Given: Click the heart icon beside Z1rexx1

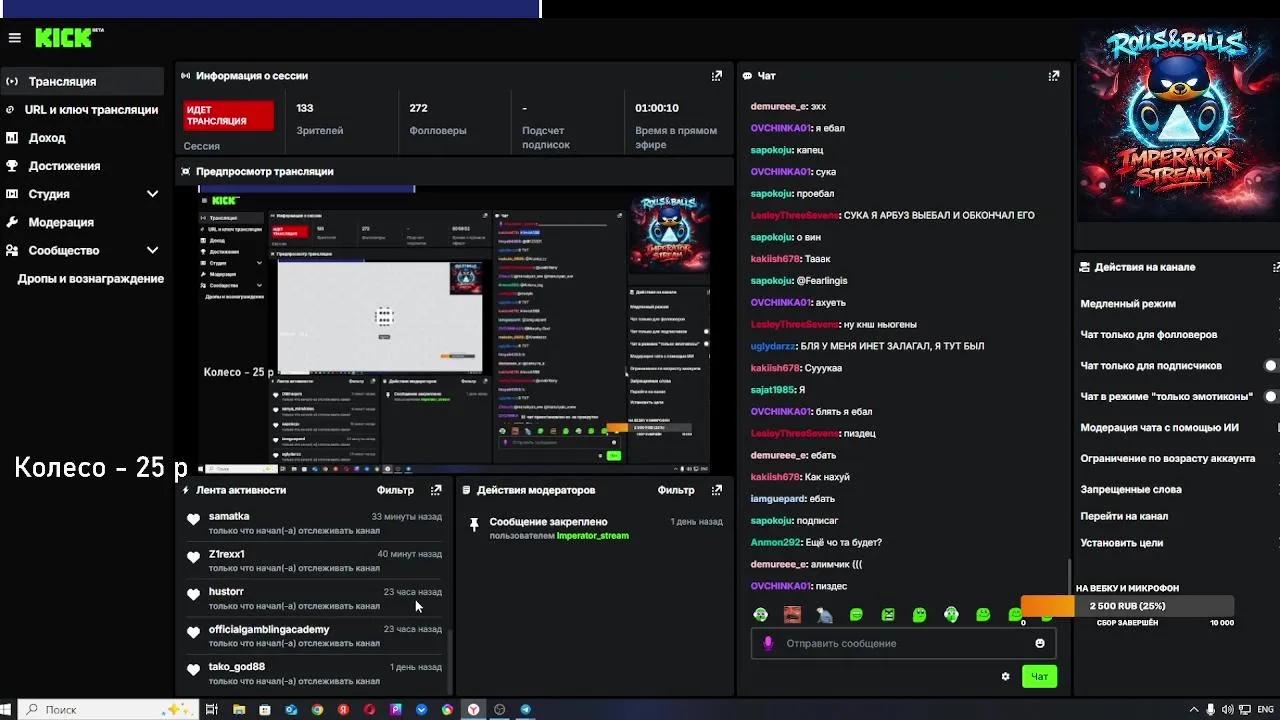Looking at the screenshot, I should 193,557.
